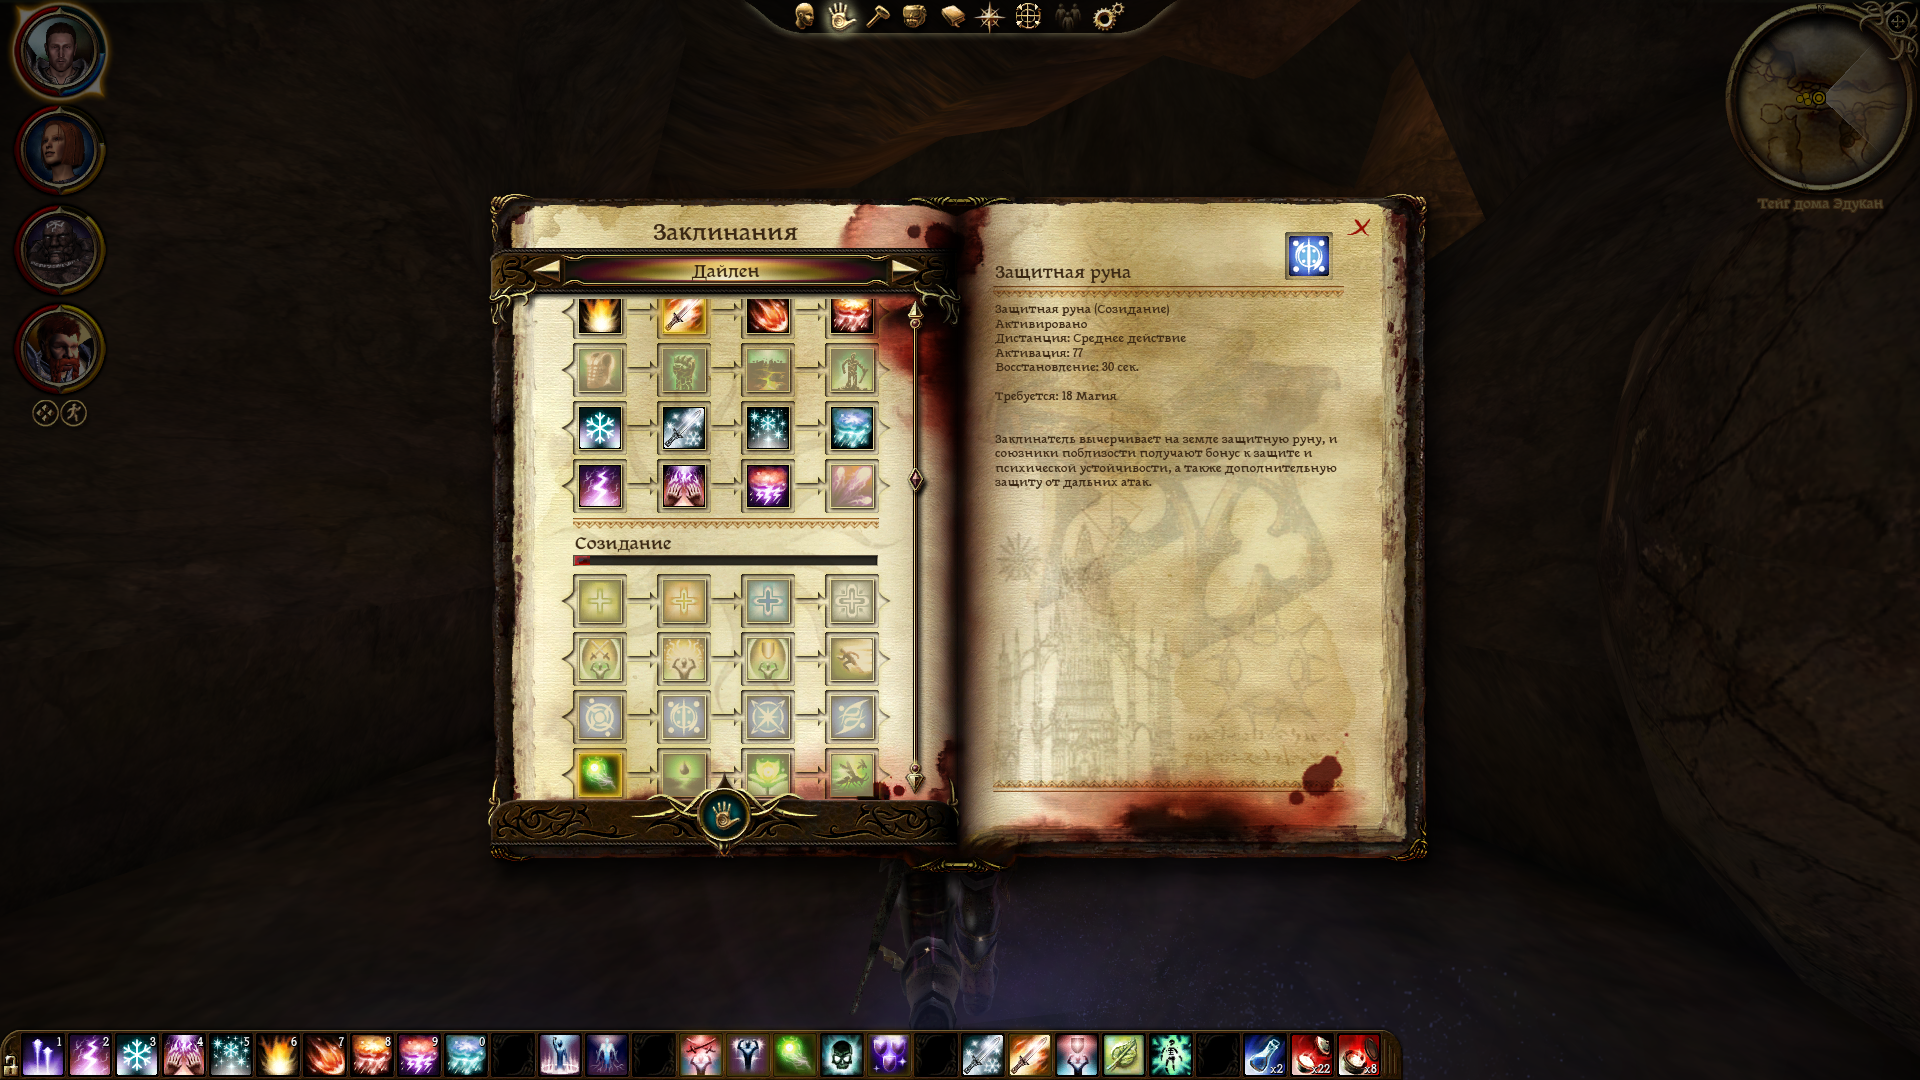Select the green Spell Wisp spell in book
Viewport: 1920px width, 1080px height.
600,774
